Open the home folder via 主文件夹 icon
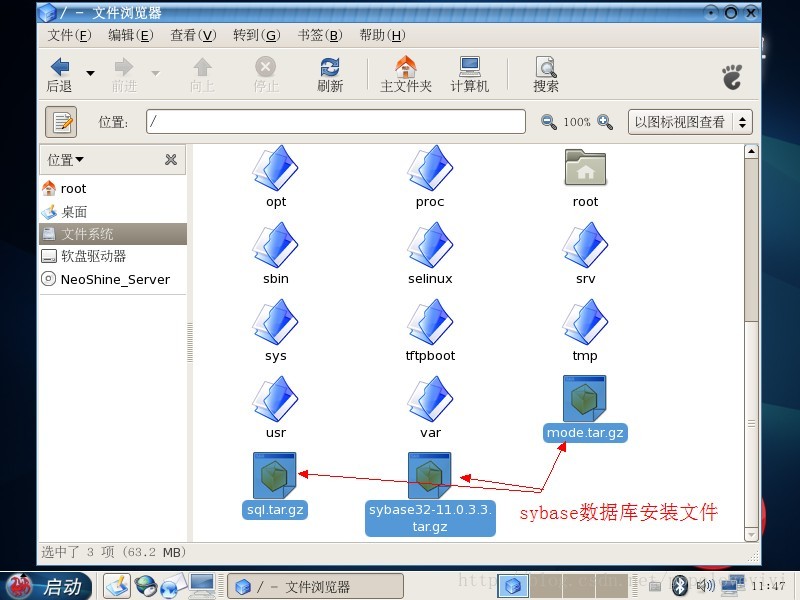 point(405,73)
